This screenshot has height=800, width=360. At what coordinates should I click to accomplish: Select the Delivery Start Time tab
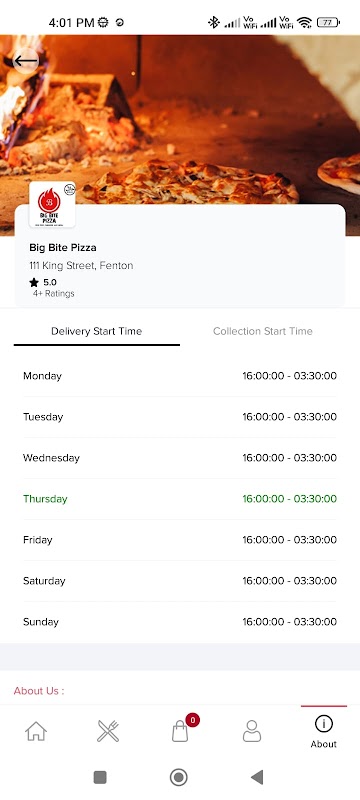[x=96, y=331]
